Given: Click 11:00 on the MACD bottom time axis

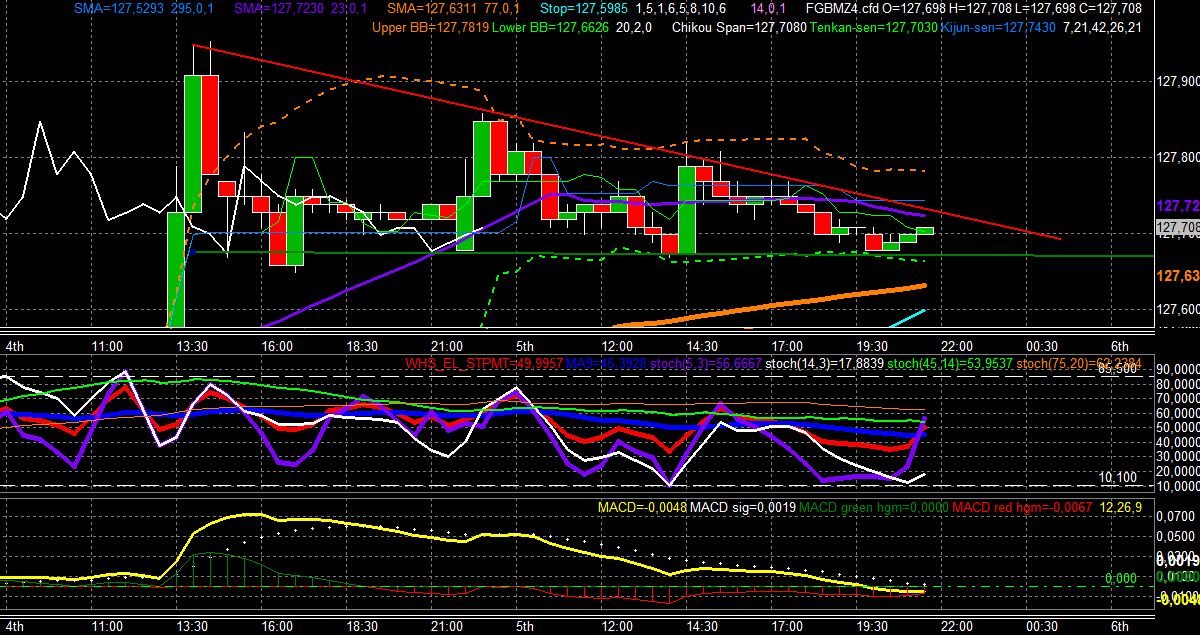Looking at the screenshot, I should (106, 626).
